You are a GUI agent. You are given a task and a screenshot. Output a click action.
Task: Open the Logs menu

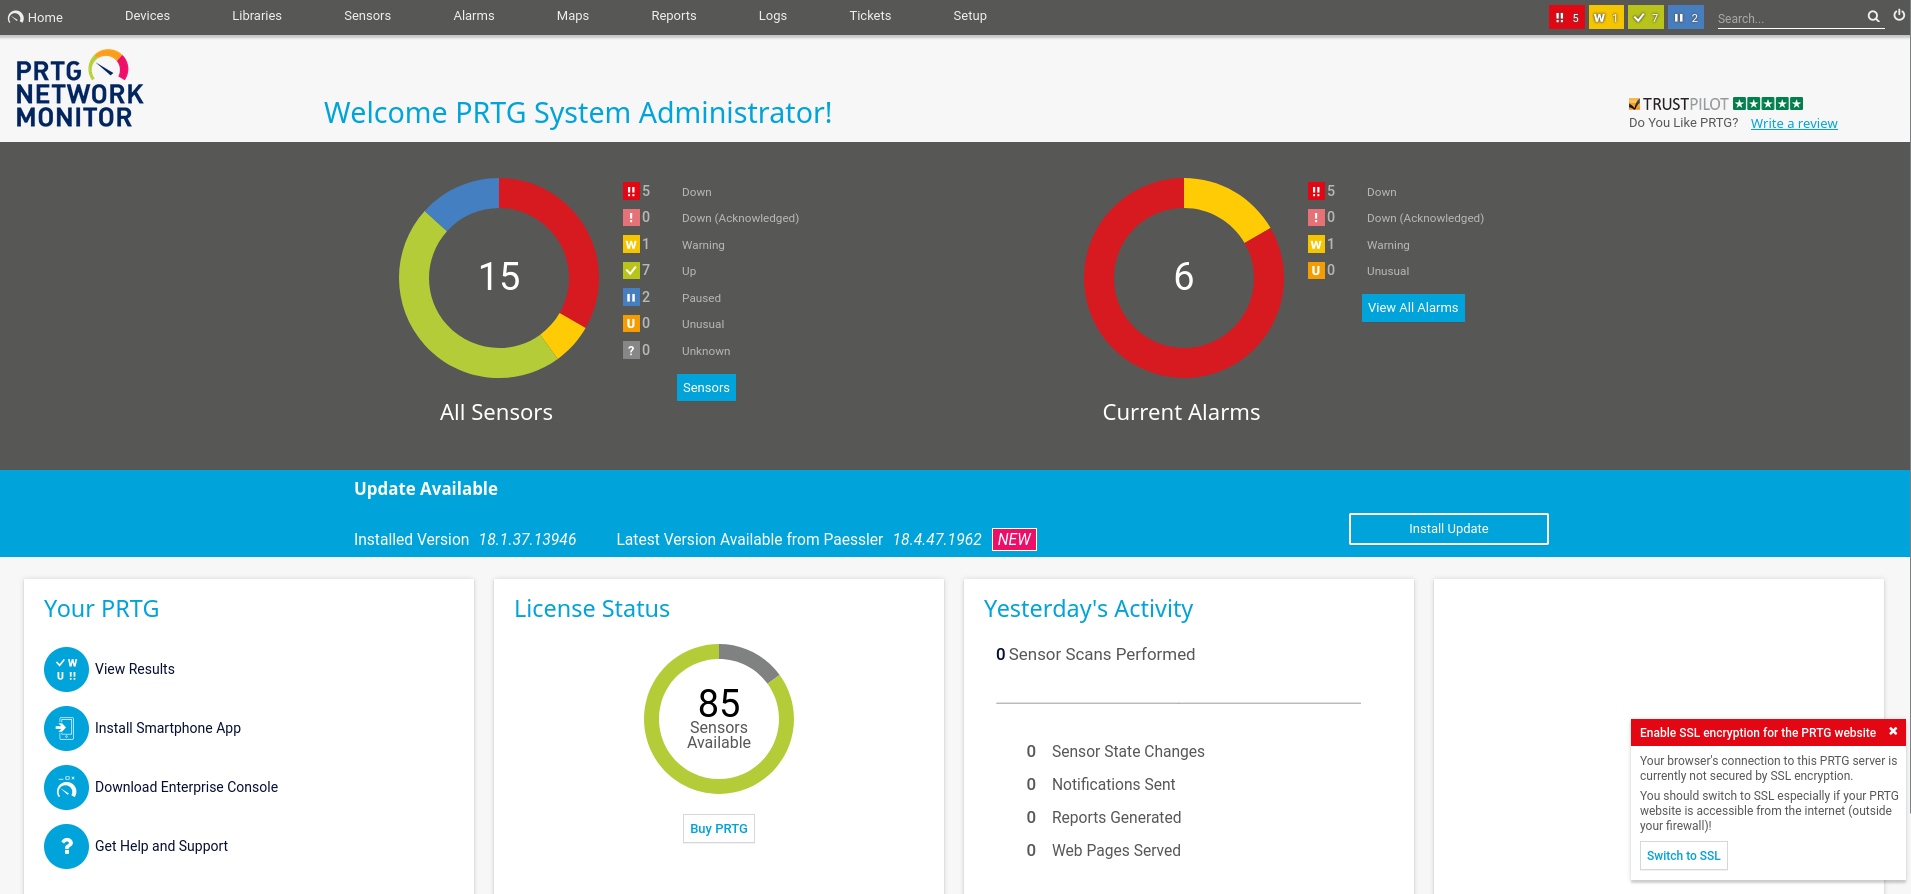point(773,16)
